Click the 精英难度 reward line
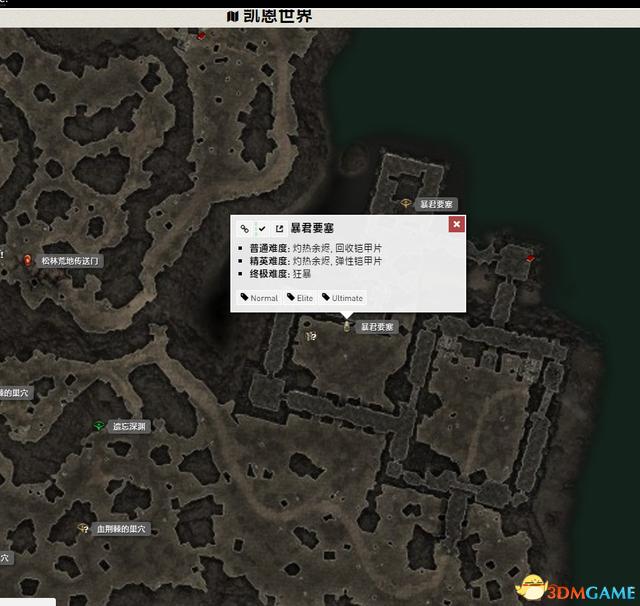Image resolution: width=640 pixels, height=606 pixels. 316,261
